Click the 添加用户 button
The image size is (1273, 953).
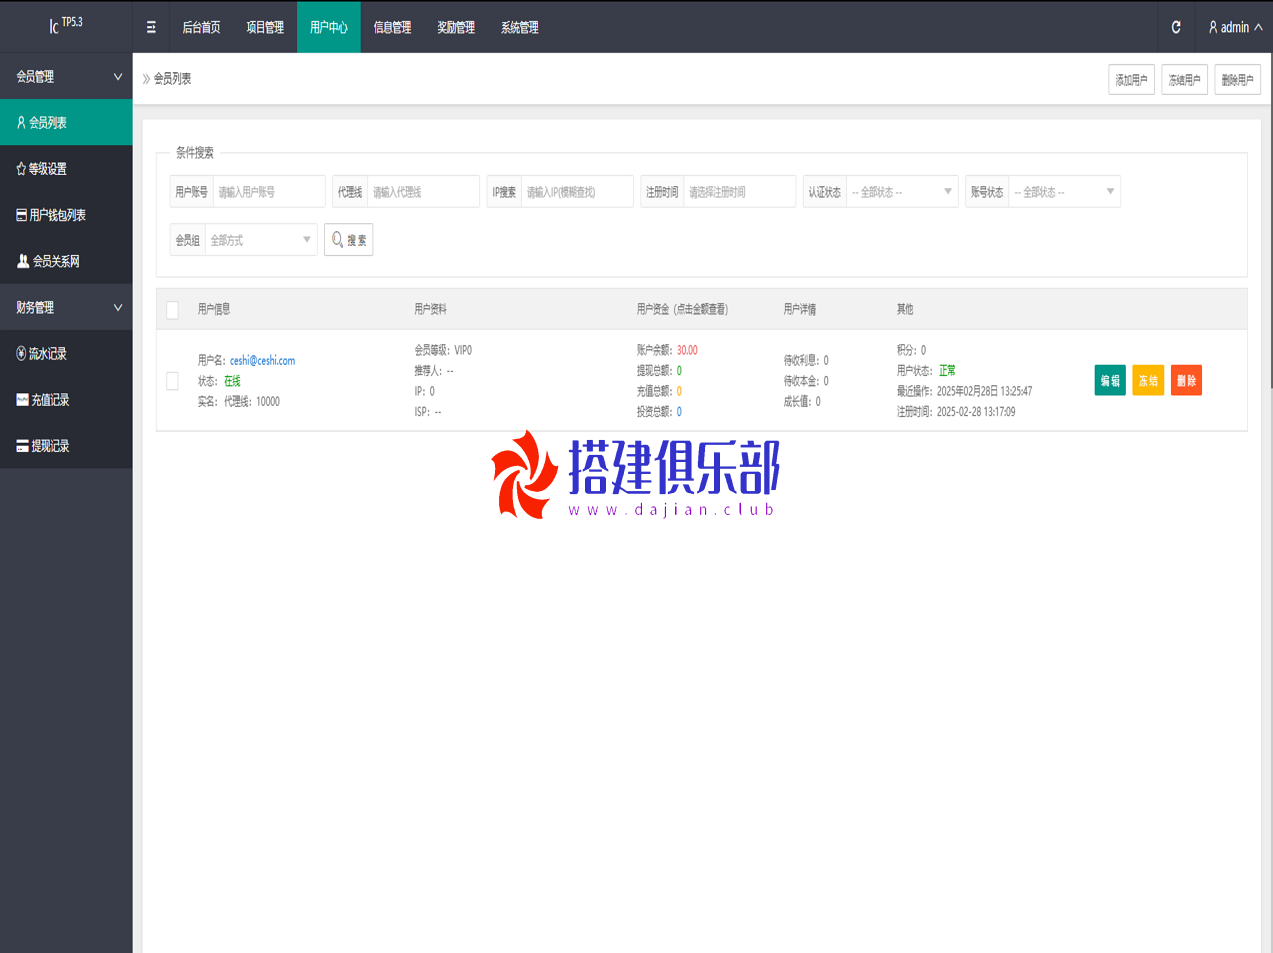1131,80
